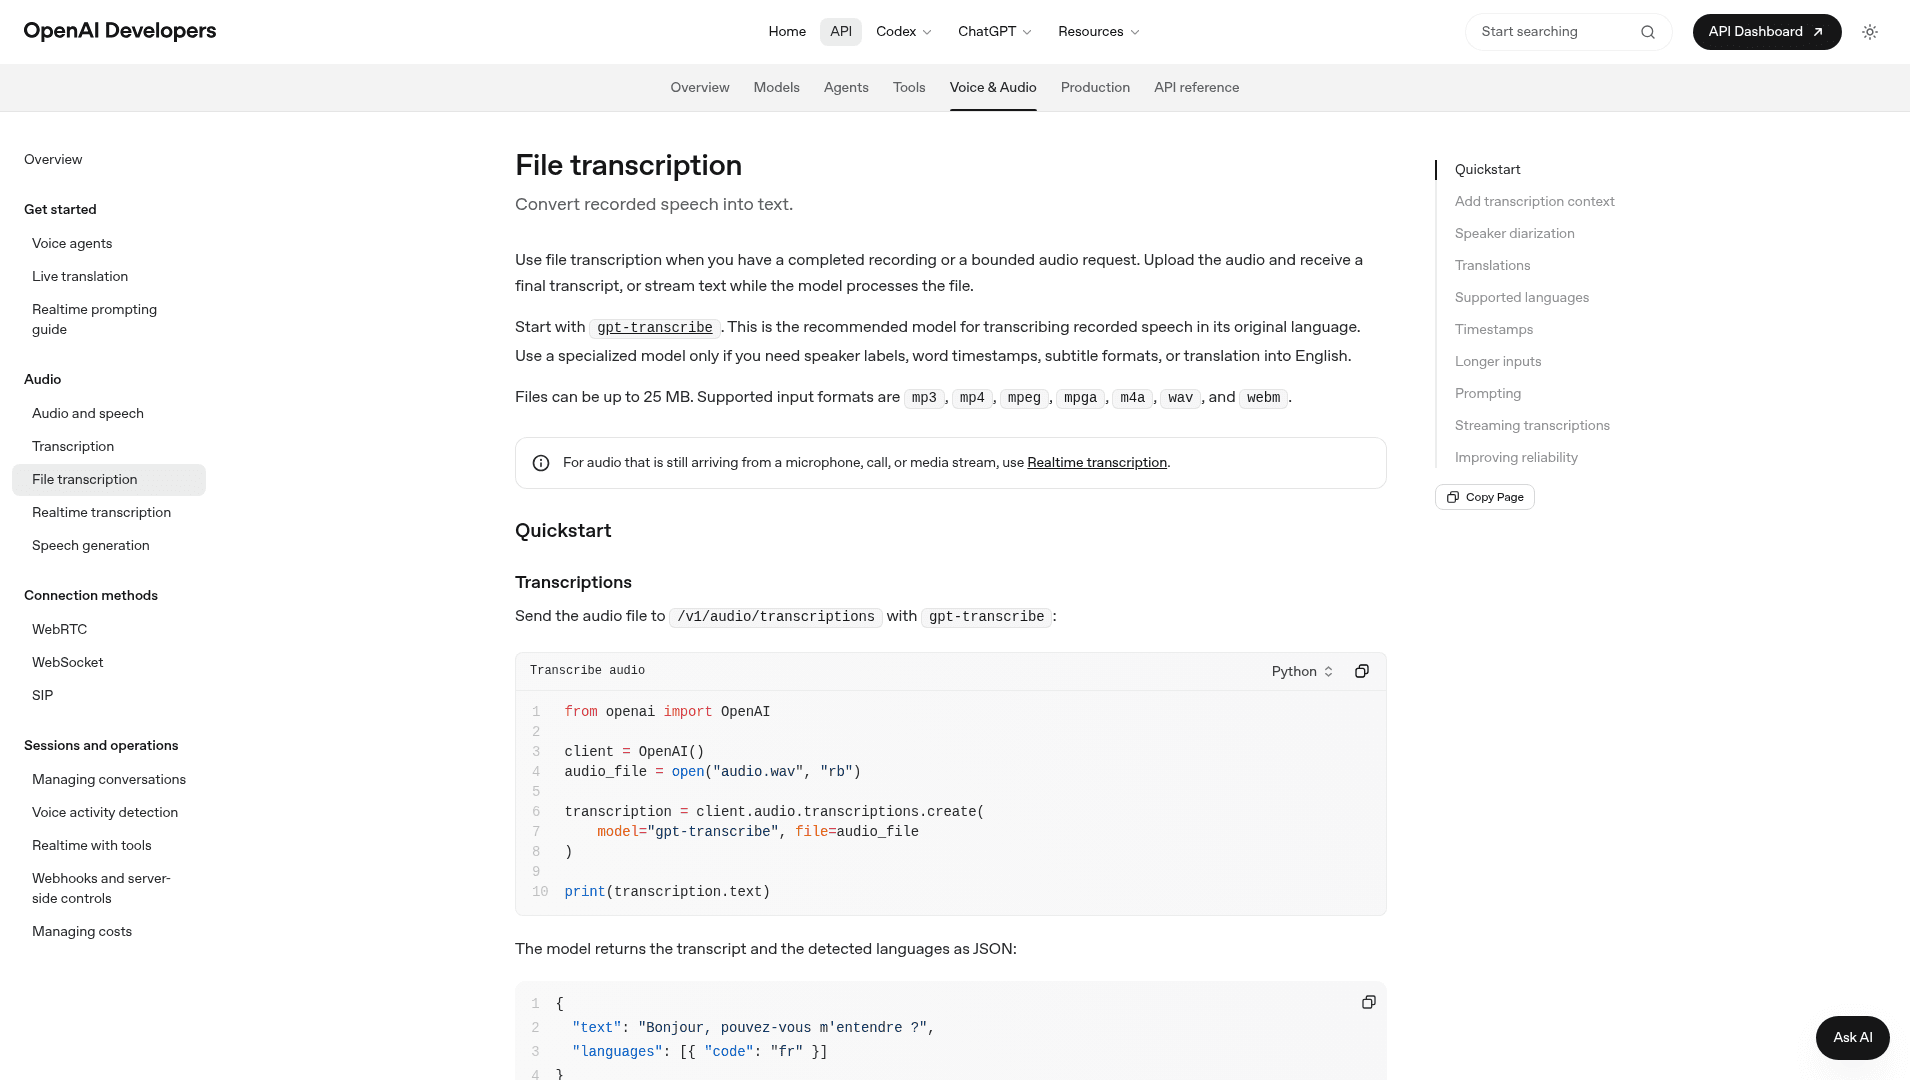Switch to the Overview tab
Image resolution: width=1920 pixels, height=1080 pixels.
tap(700, 88)
